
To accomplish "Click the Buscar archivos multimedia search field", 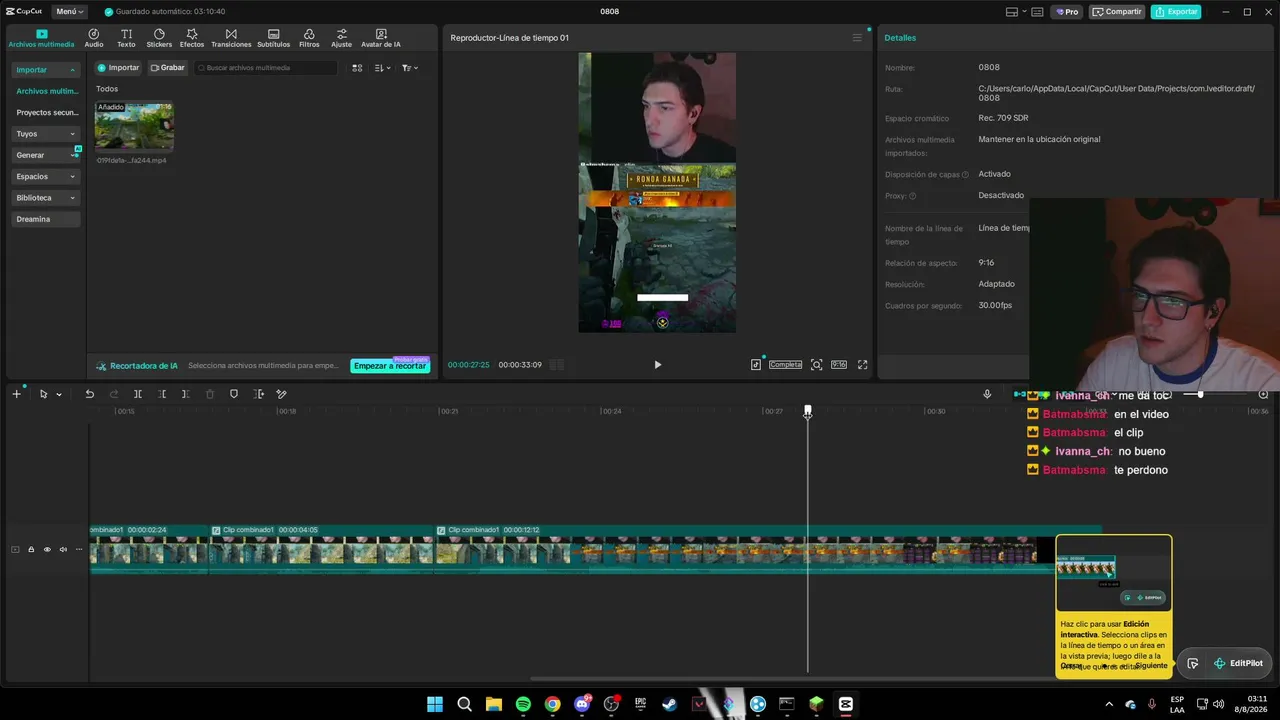I will tap(266, 68).
